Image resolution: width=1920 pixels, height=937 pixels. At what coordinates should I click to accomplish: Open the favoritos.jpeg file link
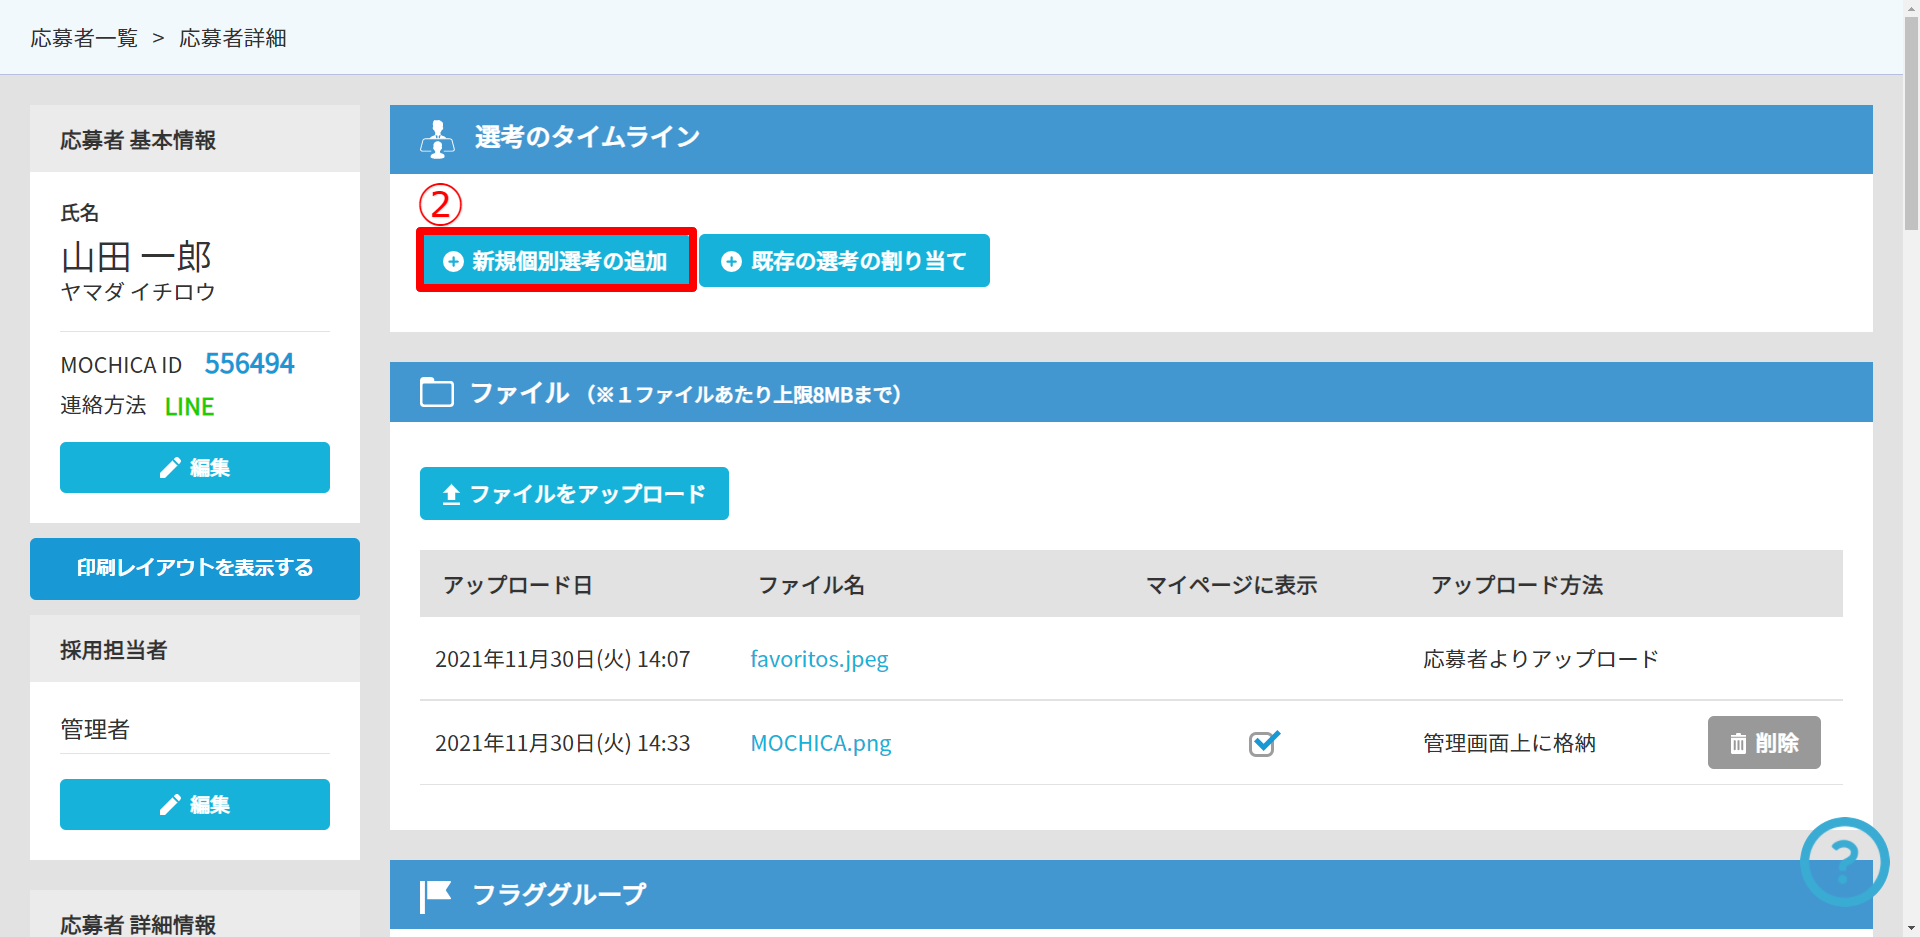click(x=819, y=659)
